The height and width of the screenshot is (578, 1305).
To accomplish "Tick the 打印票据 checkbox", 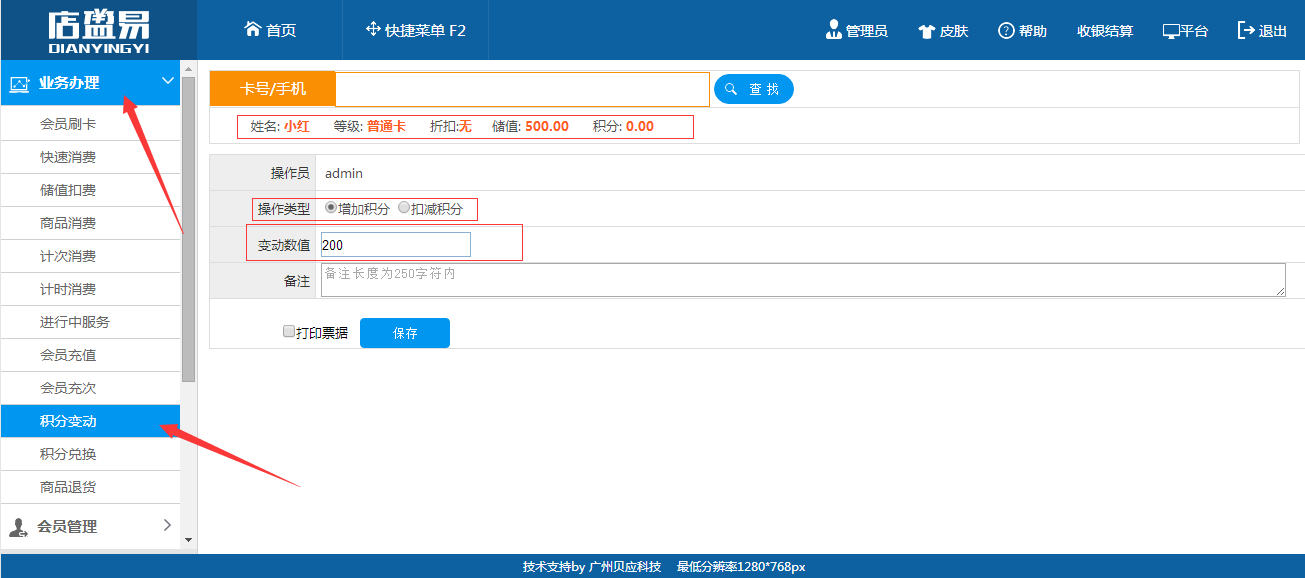I will point(289,331).
